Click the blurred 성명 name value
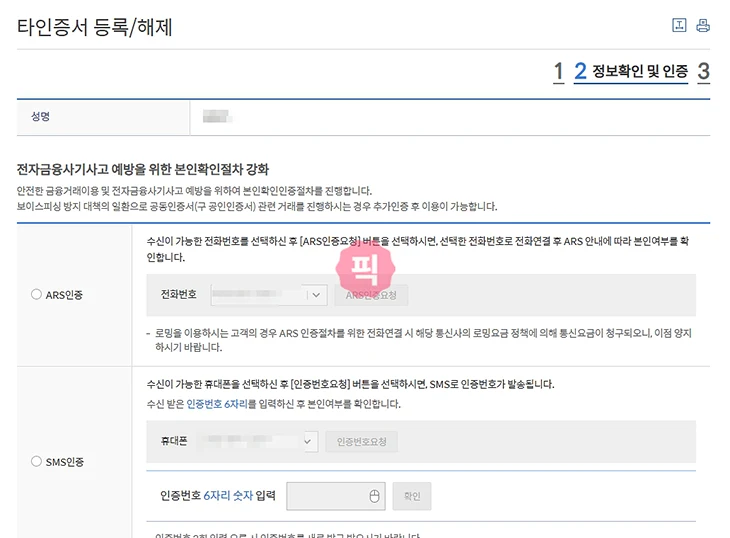 [216, 117]
